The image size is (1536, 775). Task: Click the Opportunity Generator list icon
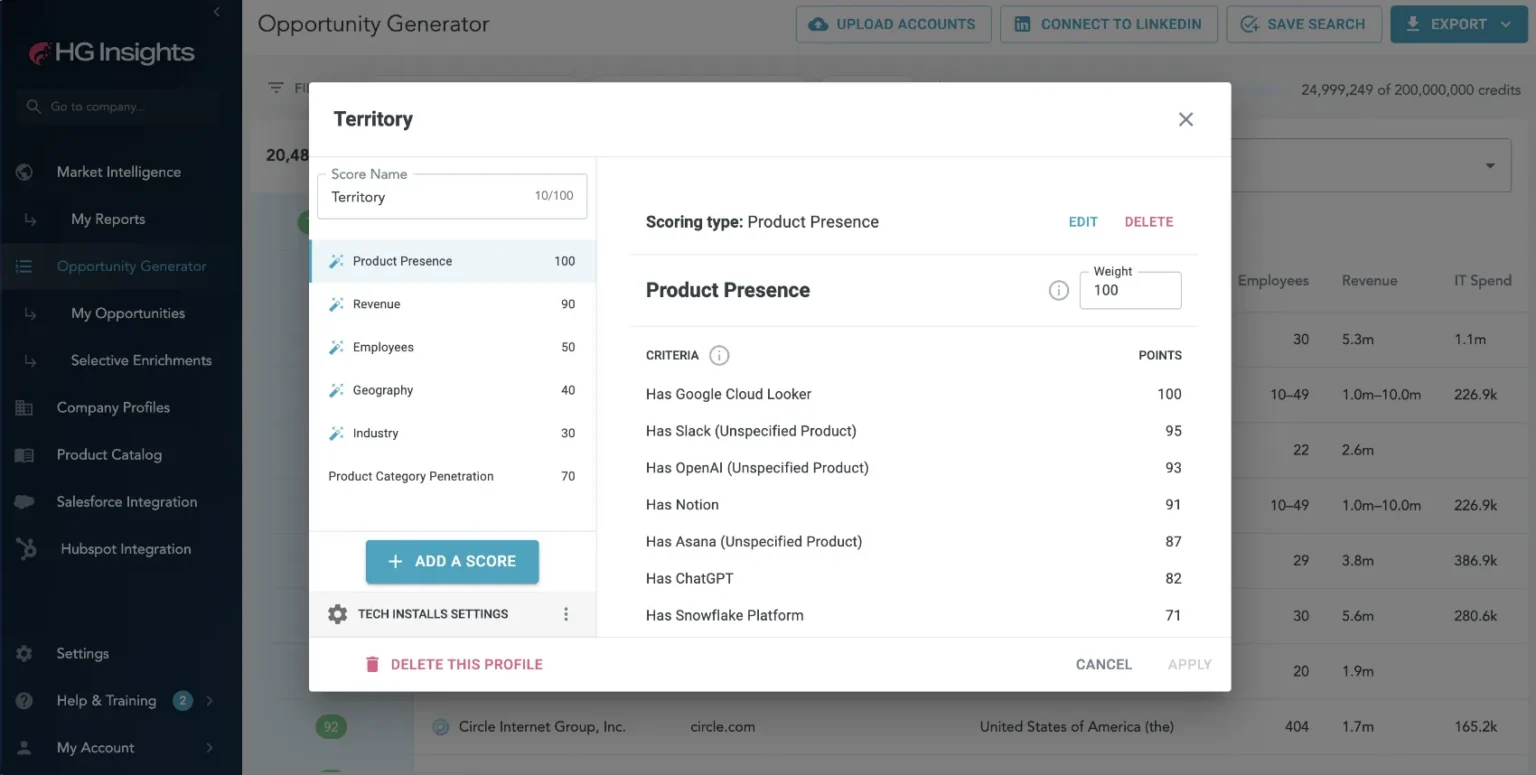click(x=25, y=266)
